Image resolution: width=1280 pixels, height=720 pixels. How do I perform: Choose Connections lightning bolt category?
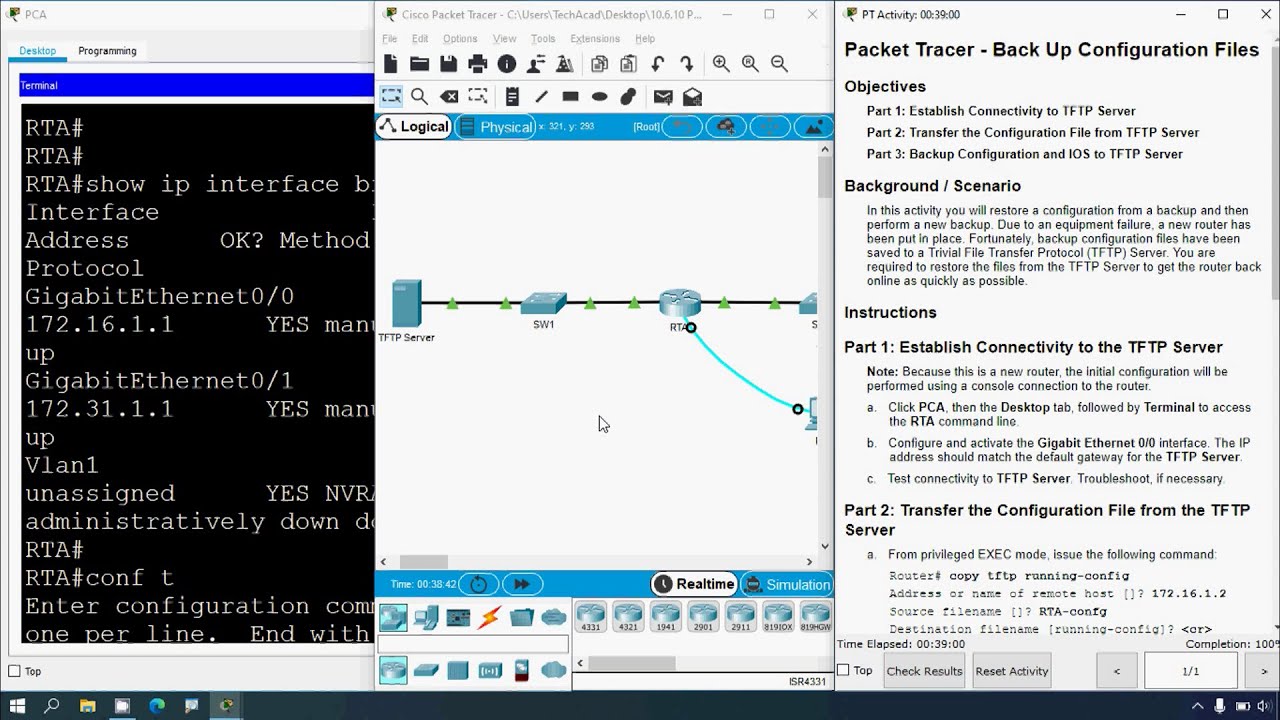[x=490, y=618]
